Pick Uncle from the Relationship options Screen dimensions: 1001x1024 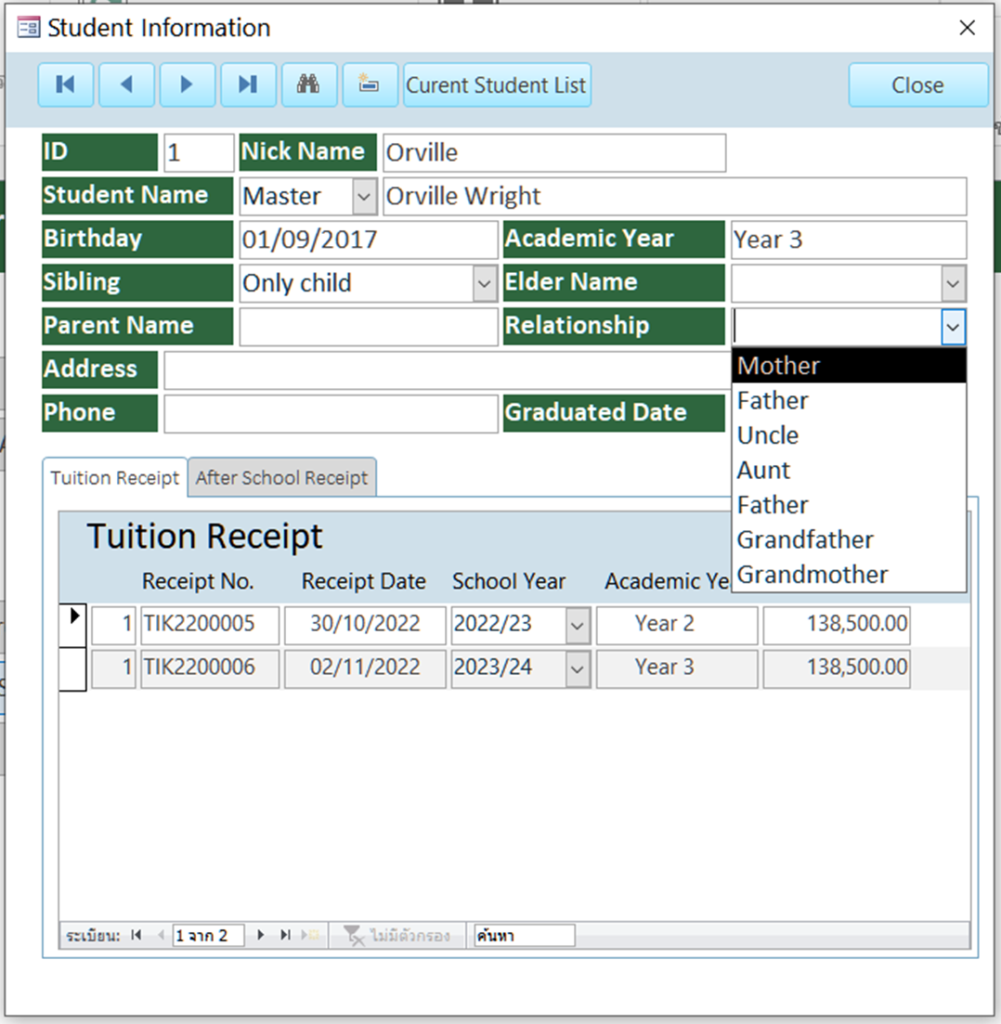coord(848,436)
